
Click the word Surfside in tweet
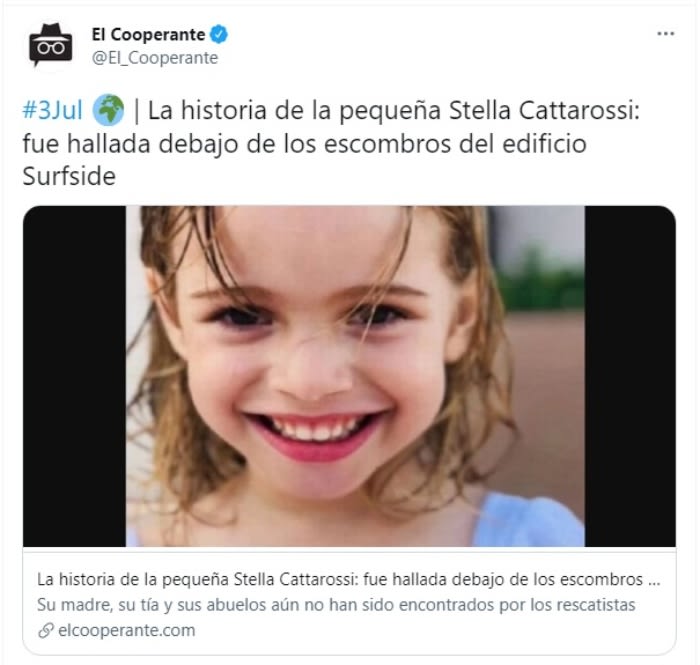69,176
